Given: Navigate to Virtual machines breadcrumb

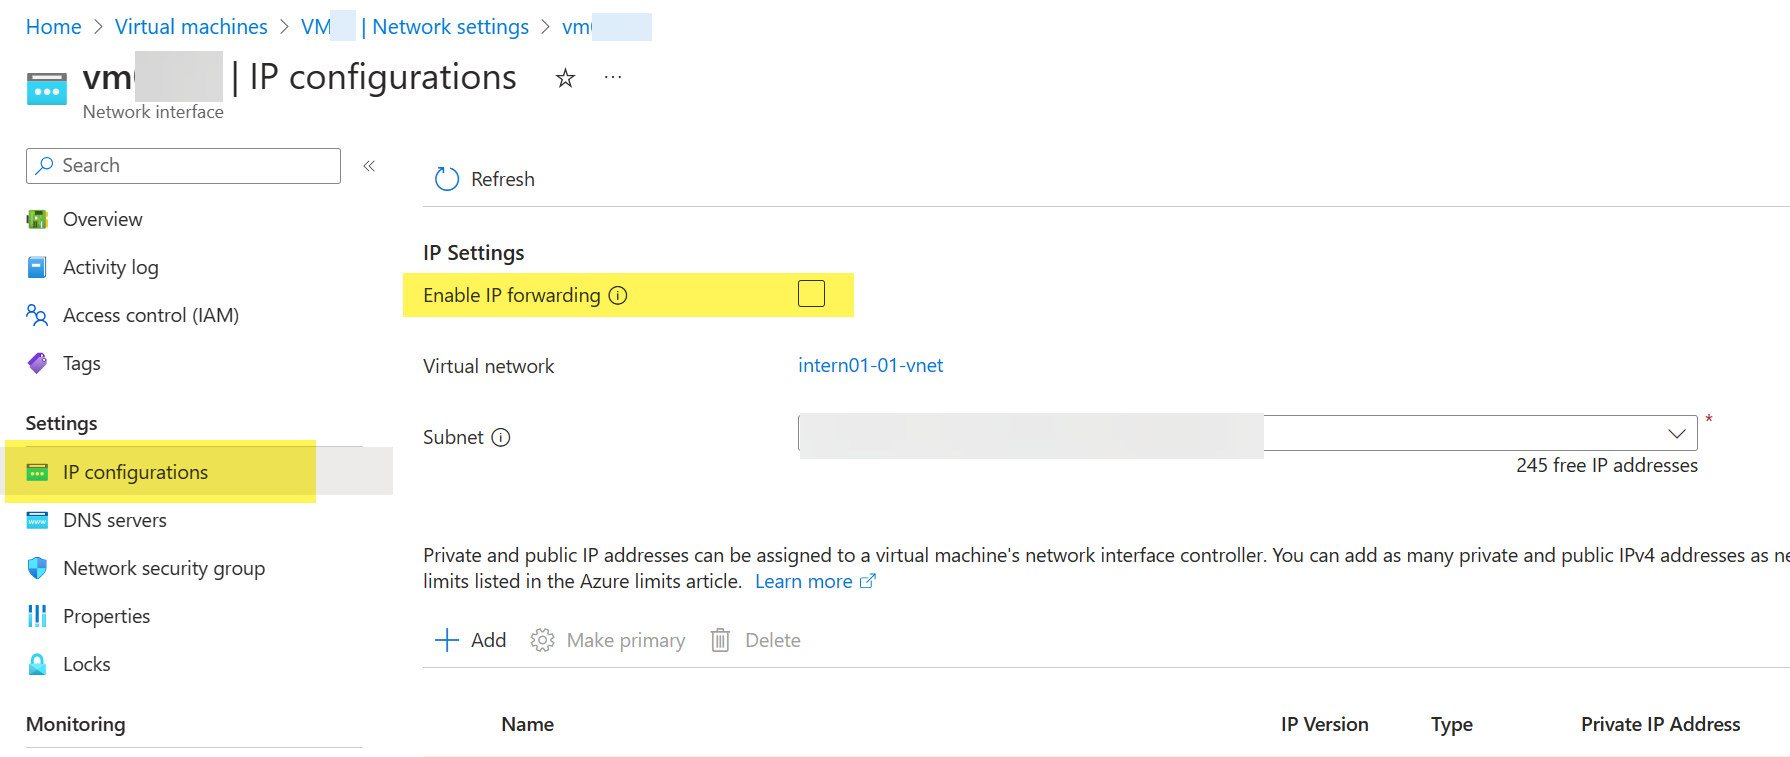Looking at the screenshot, I should (191, 26).
